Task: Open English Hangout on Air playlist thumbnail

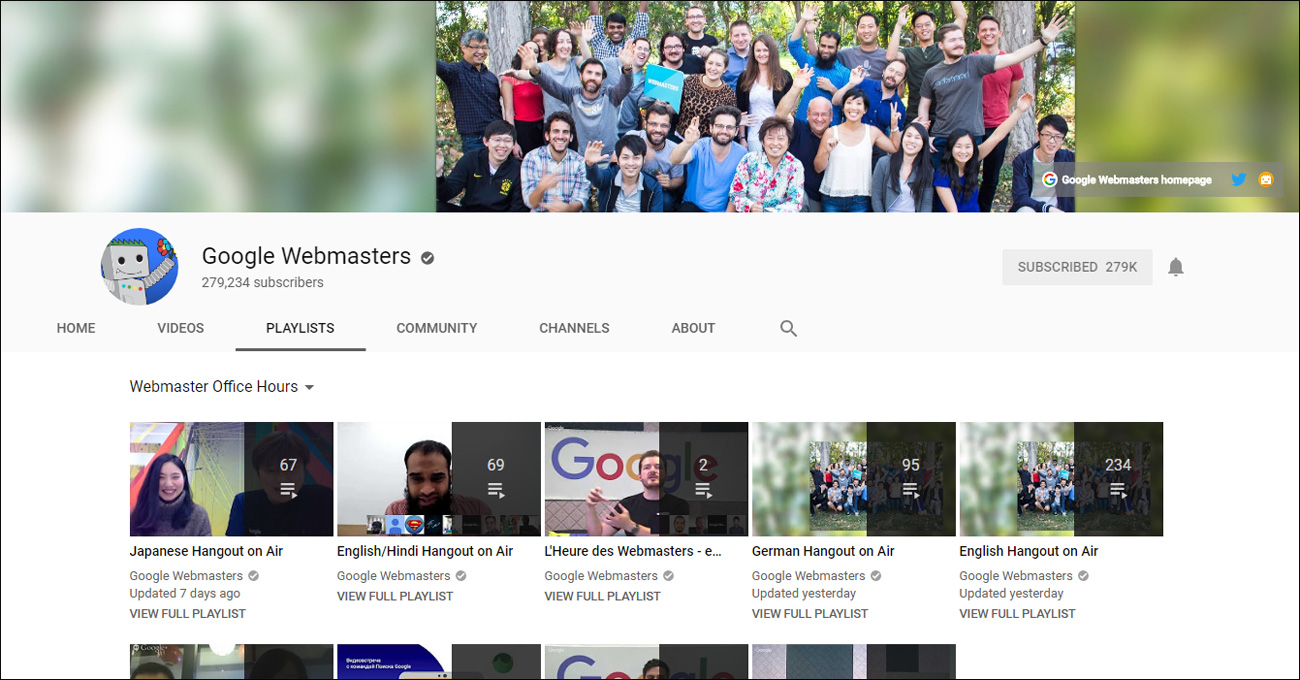Action: (1061, 479)
